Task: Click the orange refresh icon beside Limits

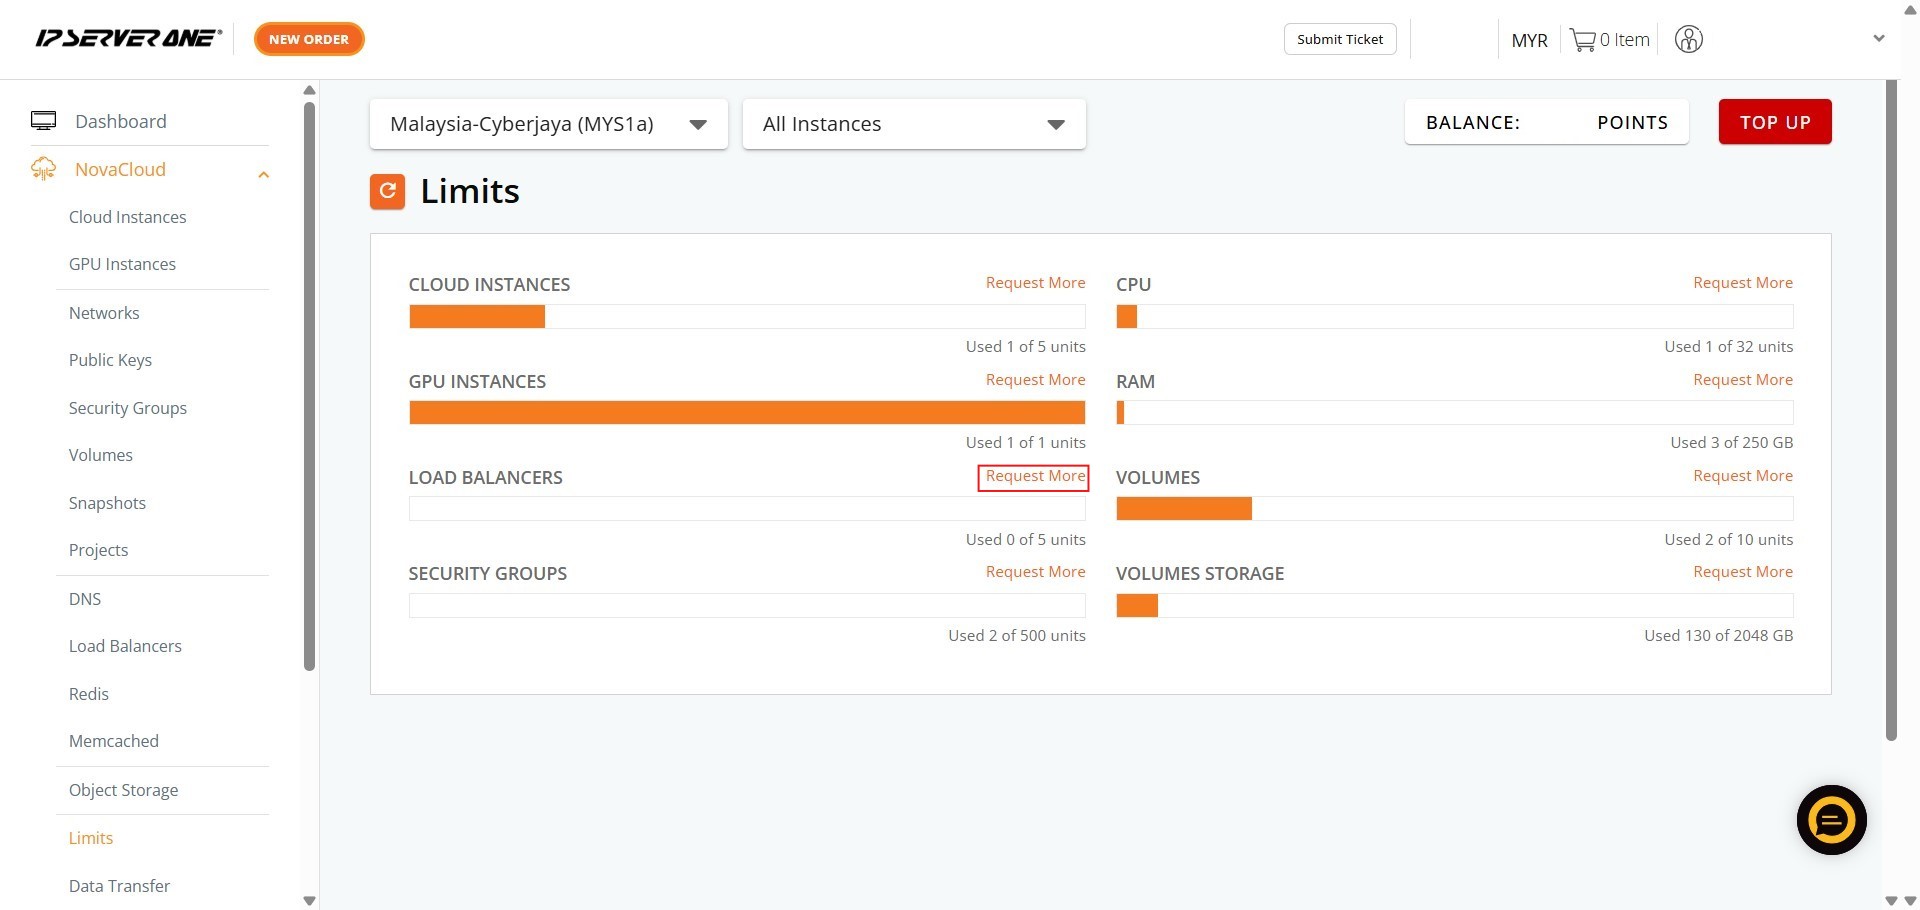Action: [x=387, y=191]
